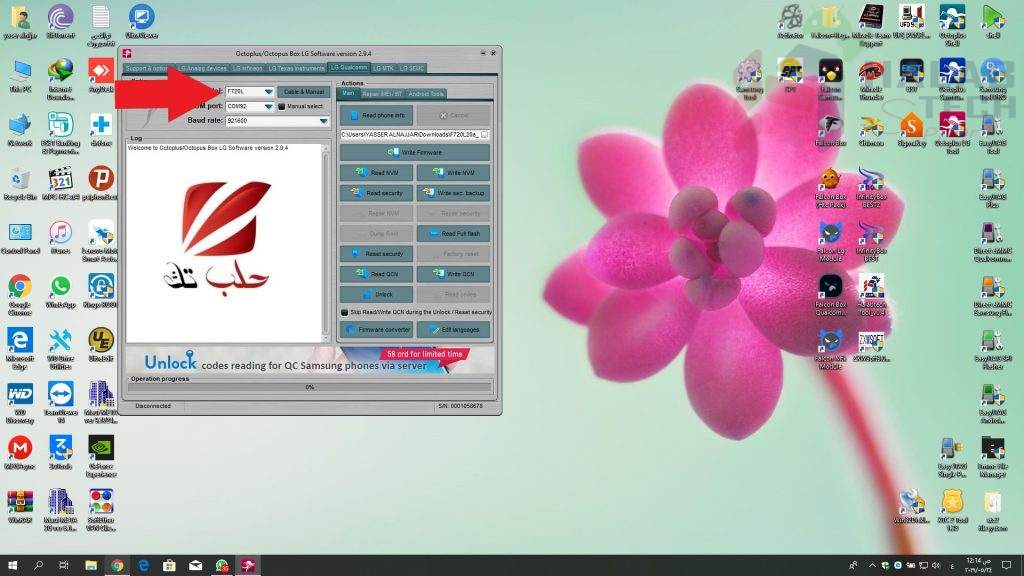Screen dimensions: 1024x576
Task: Open MPC-HC media player shortcut
Action: 60,184
